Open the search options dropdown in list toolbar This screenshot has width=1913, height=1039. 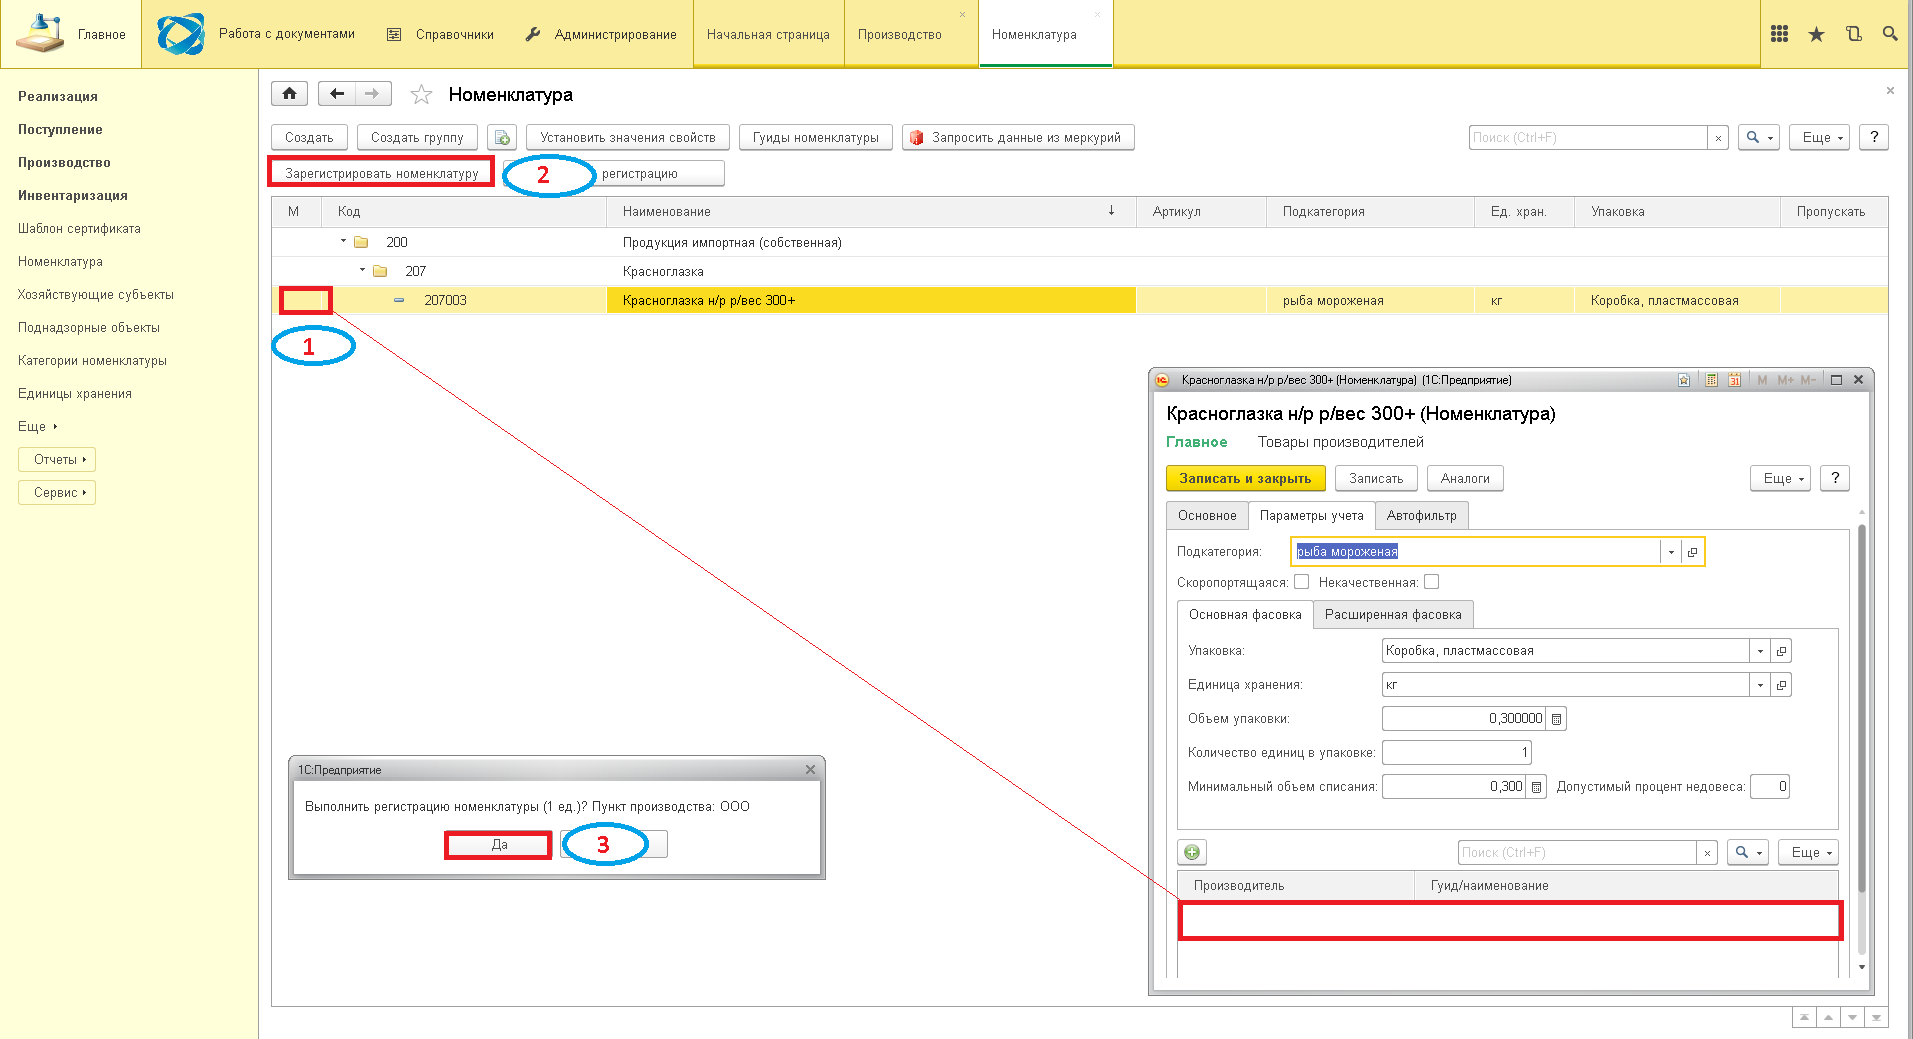(1758, 138)
